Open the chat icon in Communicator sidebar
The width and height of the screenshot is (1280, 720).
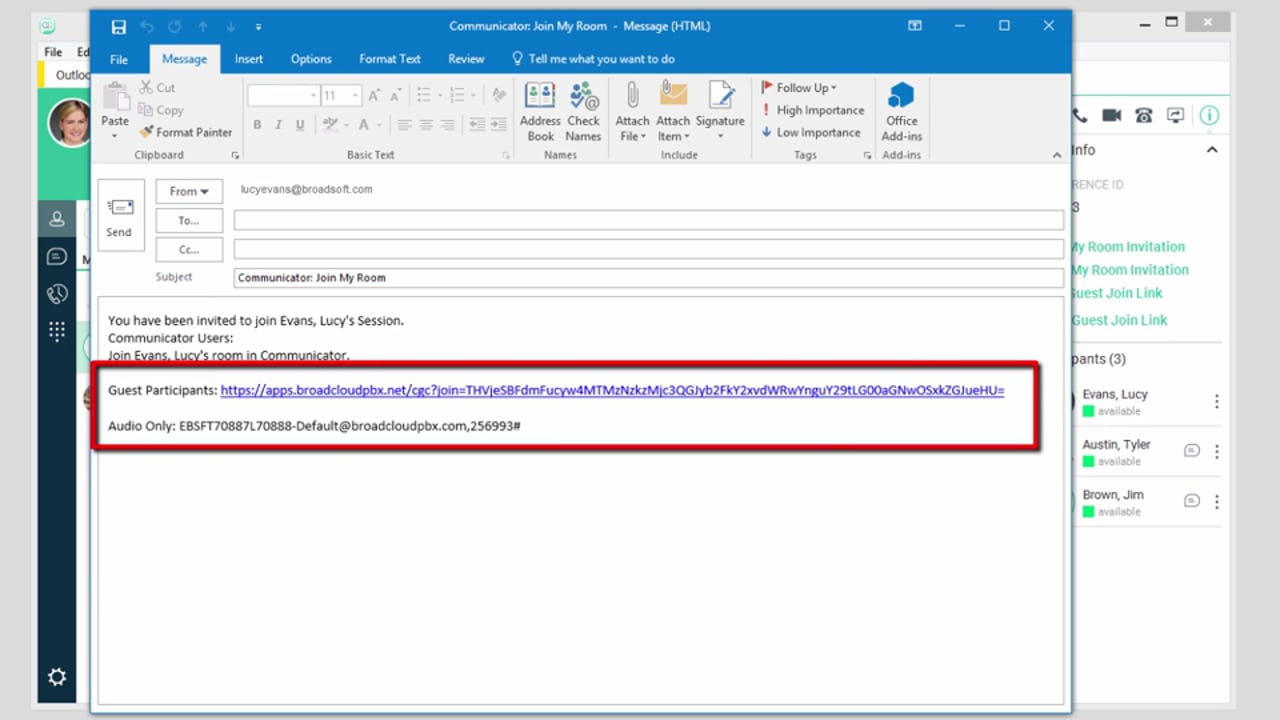point(57,257)
